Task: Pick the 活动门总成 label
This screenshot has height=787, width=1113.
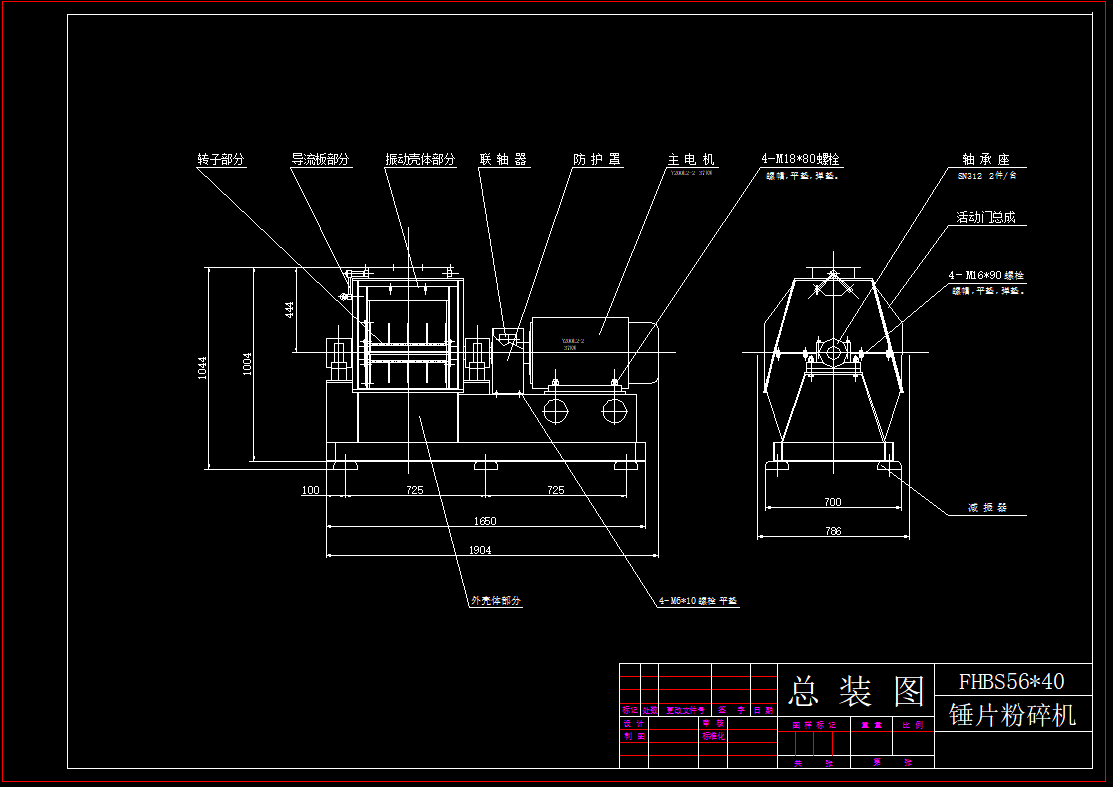Action: pos(986,218)
